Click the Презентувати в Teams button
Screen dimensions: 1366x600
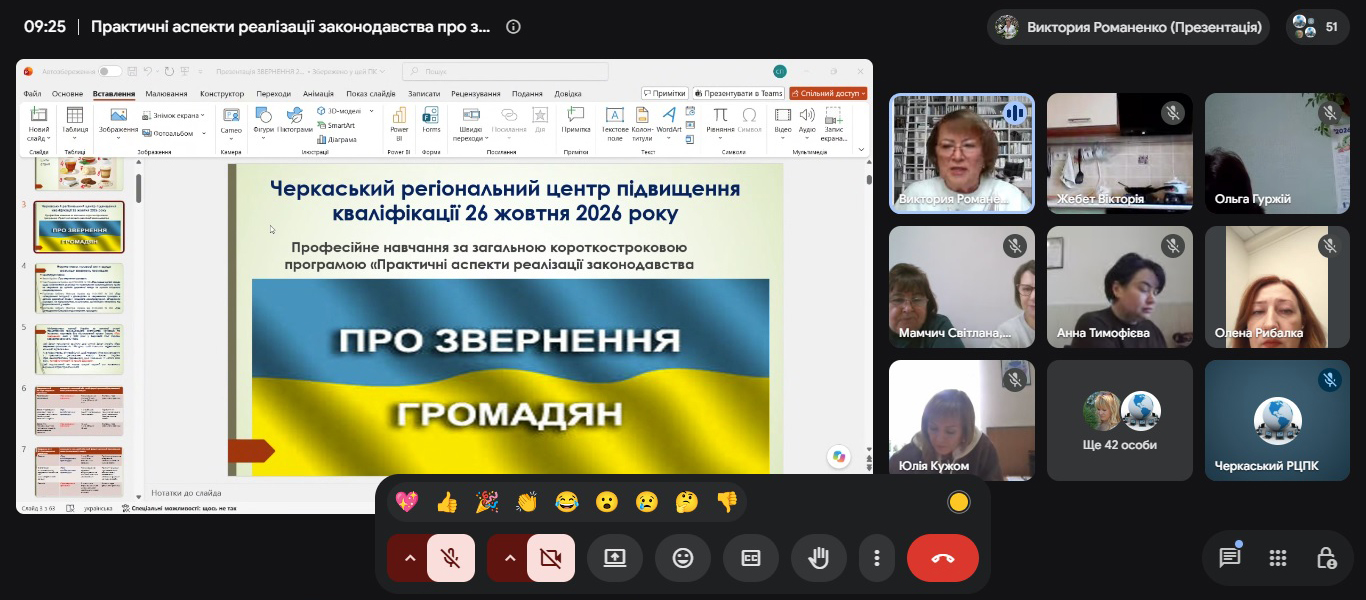(x=738, y=93)
